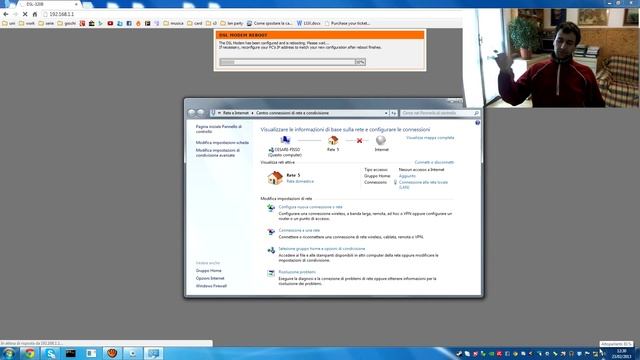Open the Chrome home page icon
The image size is (640, 360).
pos(35,14)
